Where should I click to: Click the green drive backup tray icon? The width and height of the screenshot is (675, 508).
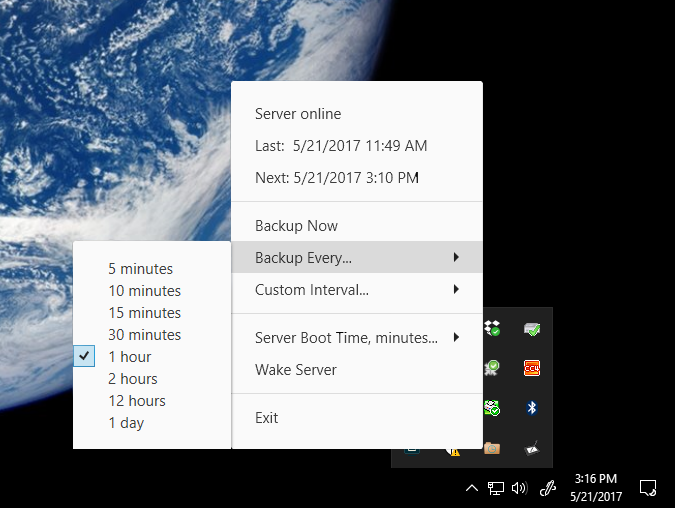(492, 407)
